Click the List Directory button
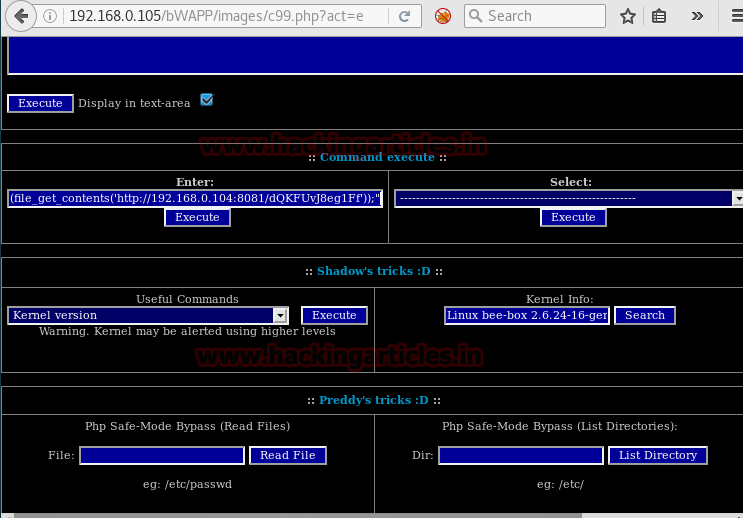This screenshot has width=743, height=518. 658,455
